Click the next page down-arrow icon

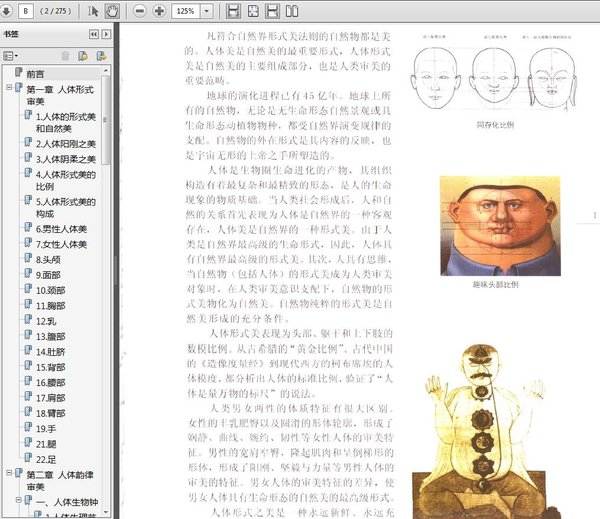click(x=6, y=11)
